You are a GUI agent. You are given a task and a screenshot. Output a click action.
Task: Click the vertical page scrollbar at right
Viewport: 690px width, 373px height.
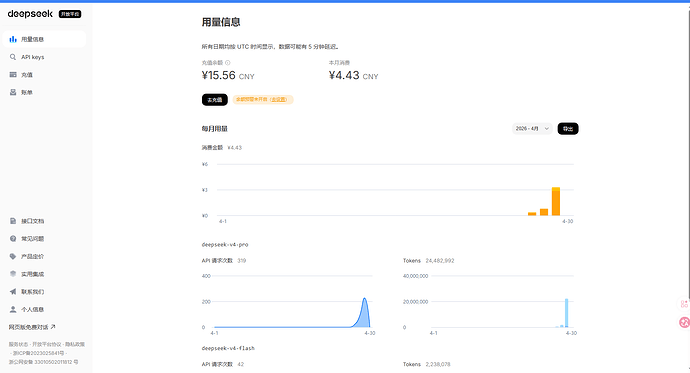tap(688, 154)
